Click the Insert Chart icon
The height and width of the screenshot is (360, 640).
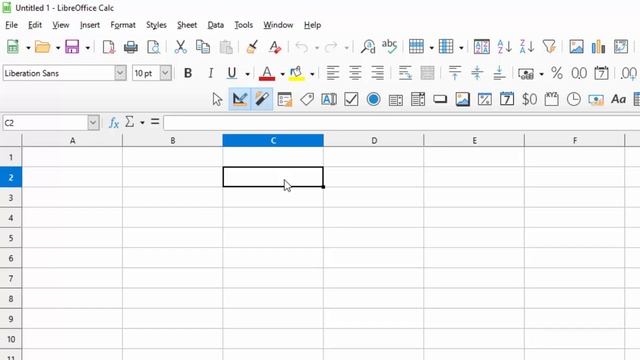[x=598, y=47]
